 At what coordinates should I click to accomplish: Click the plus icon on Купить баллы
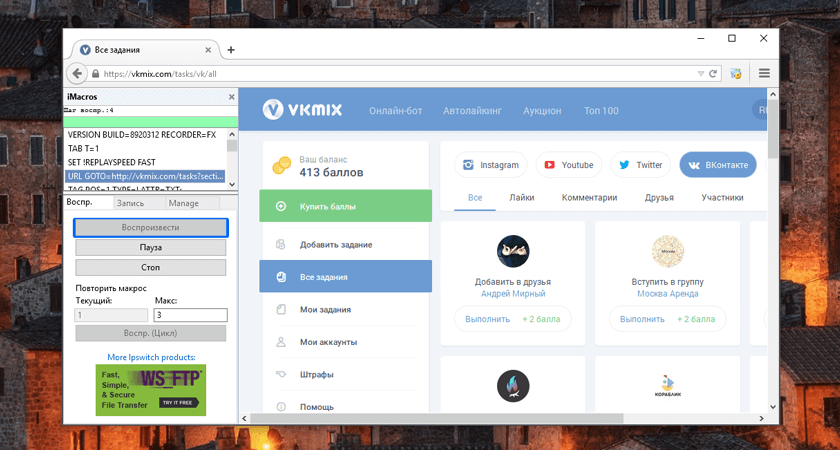pos(281,206)
